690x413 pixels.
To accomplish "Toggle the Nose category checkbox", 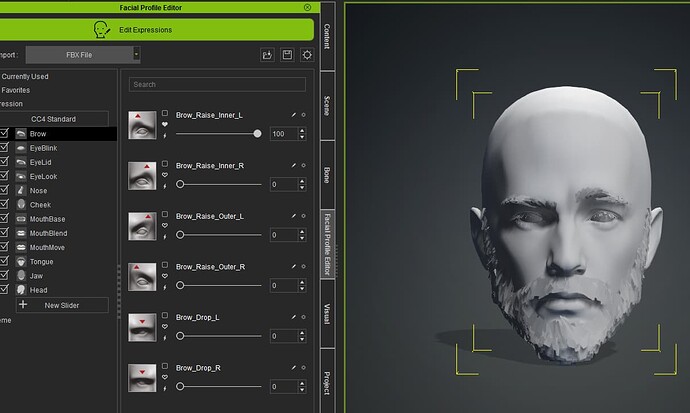I will pyautogui.click(x=4, y=190).
